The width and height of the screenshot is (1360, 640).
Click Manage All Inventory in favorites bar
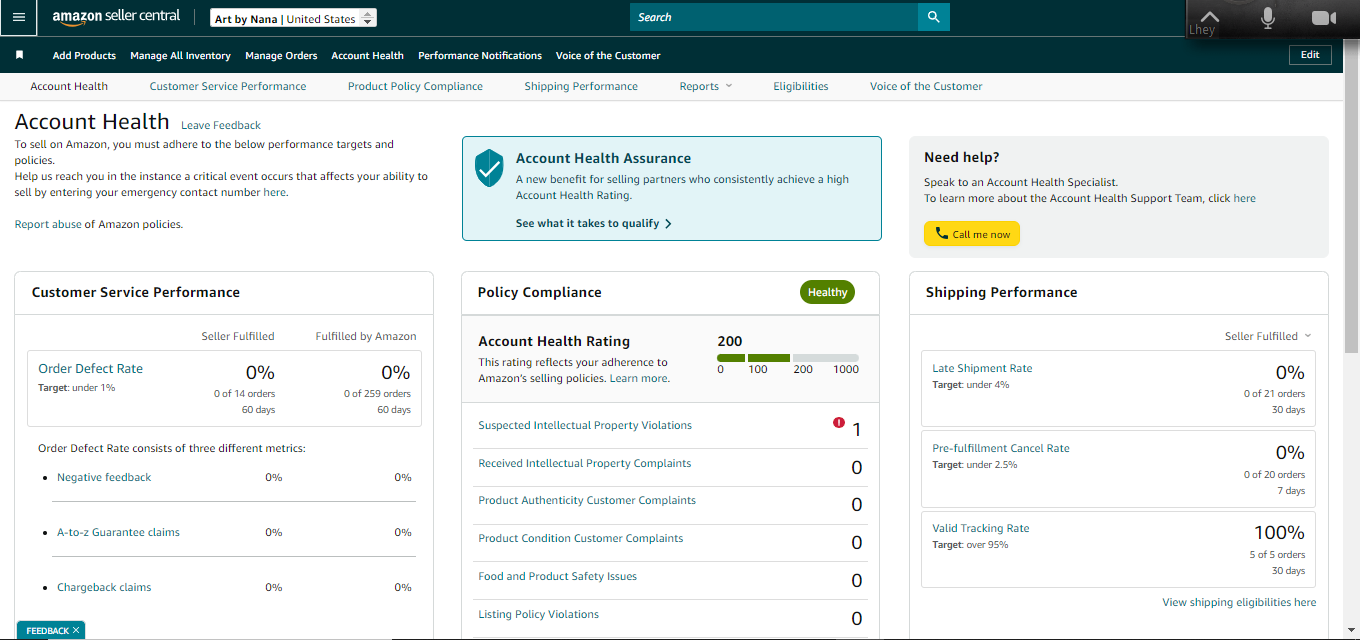point(180,55)
